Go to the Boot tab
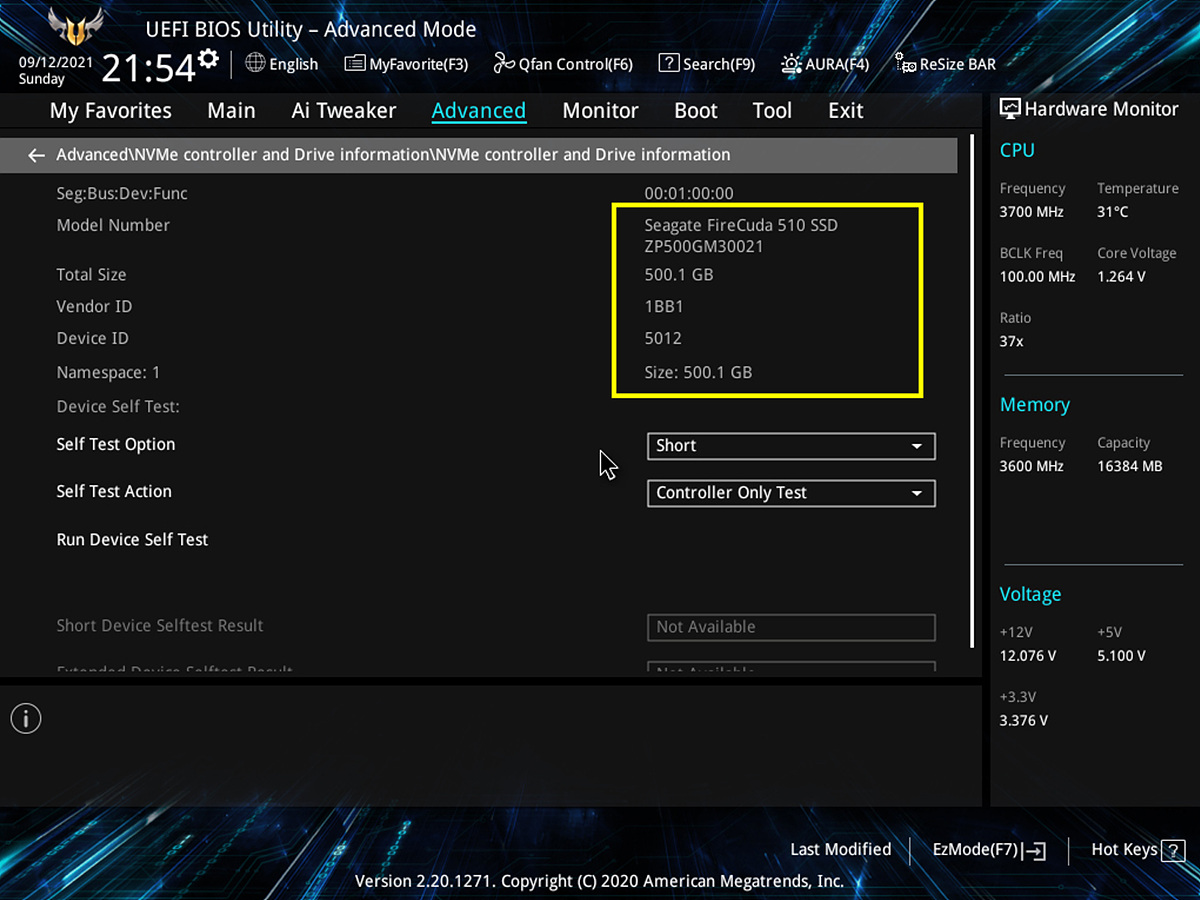Screen dimensions: 1200x900 click(696, 111)
